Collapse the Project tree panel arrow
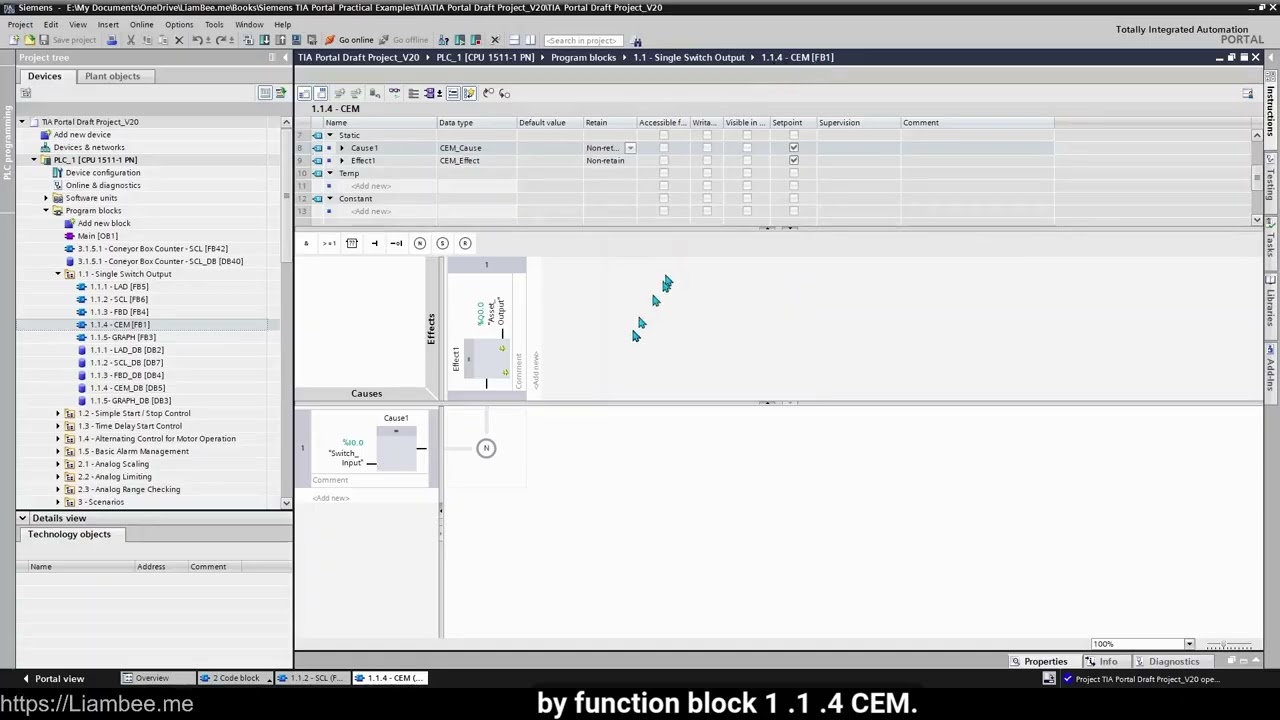Image resolution: width=1280 pixels, height=720 pixels. 285,57
